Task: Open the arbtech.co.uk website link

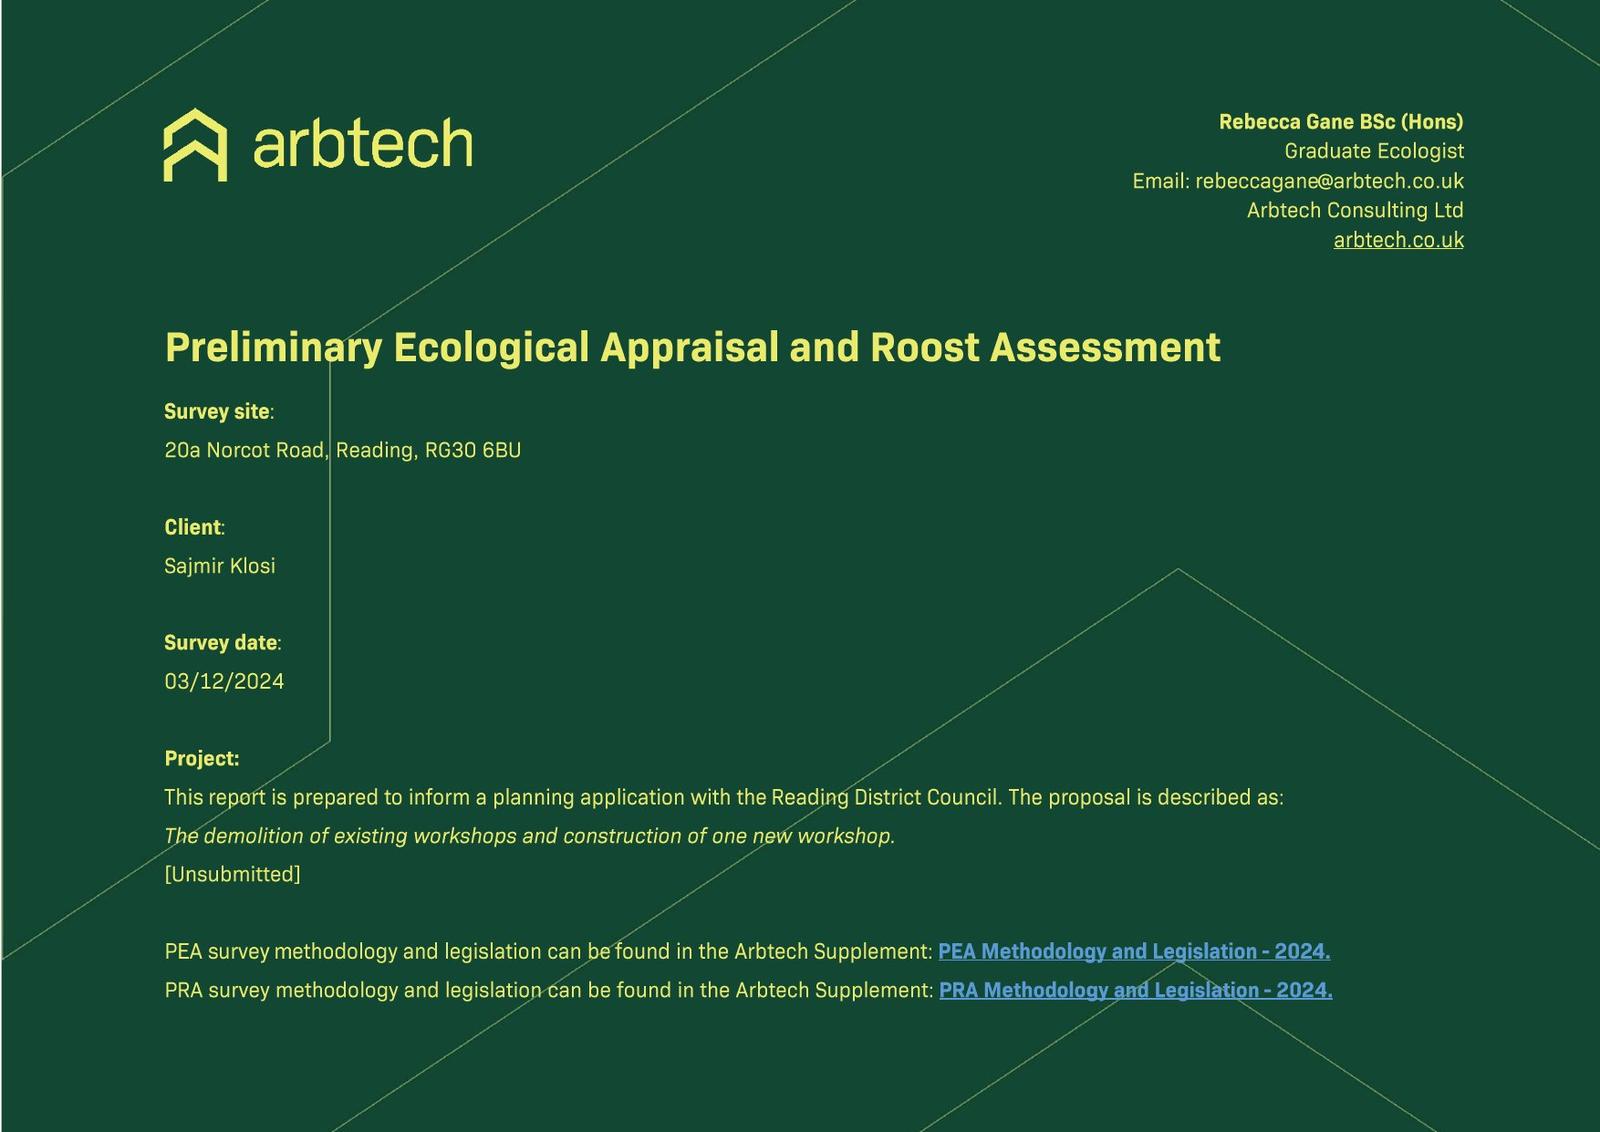Action: (x=1398, y=240)
